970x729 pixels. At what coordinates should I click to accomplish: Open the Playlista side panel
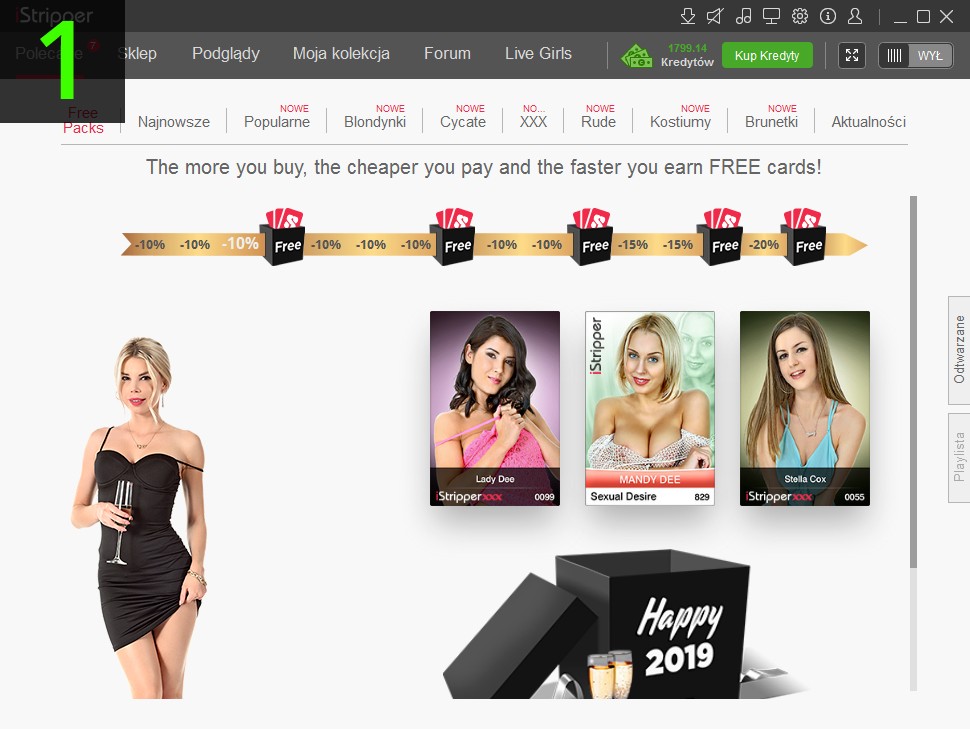pos(959,457)
